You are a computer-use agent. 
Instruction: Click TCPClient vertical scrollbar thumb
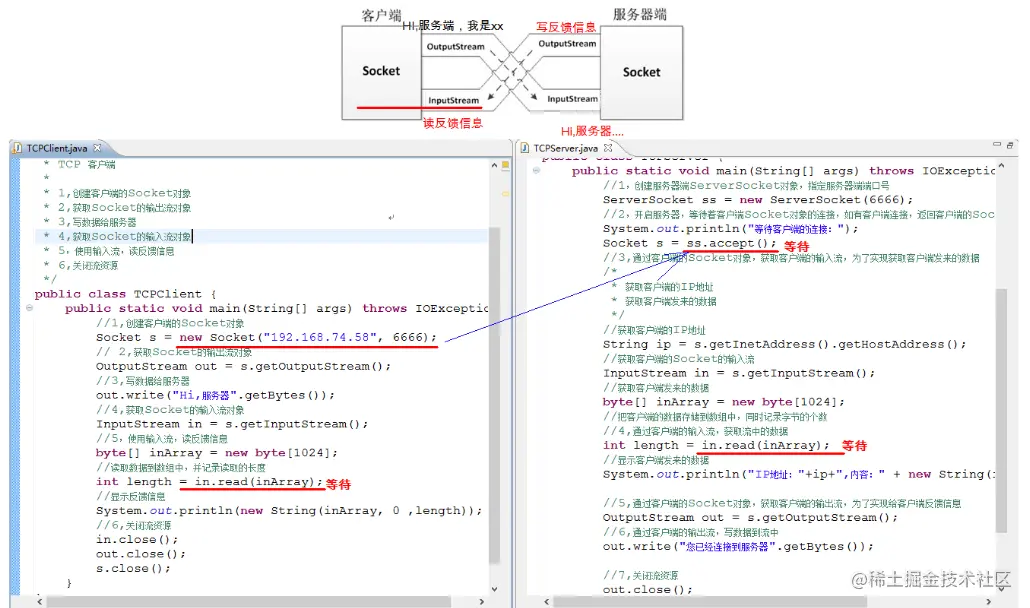494,394
